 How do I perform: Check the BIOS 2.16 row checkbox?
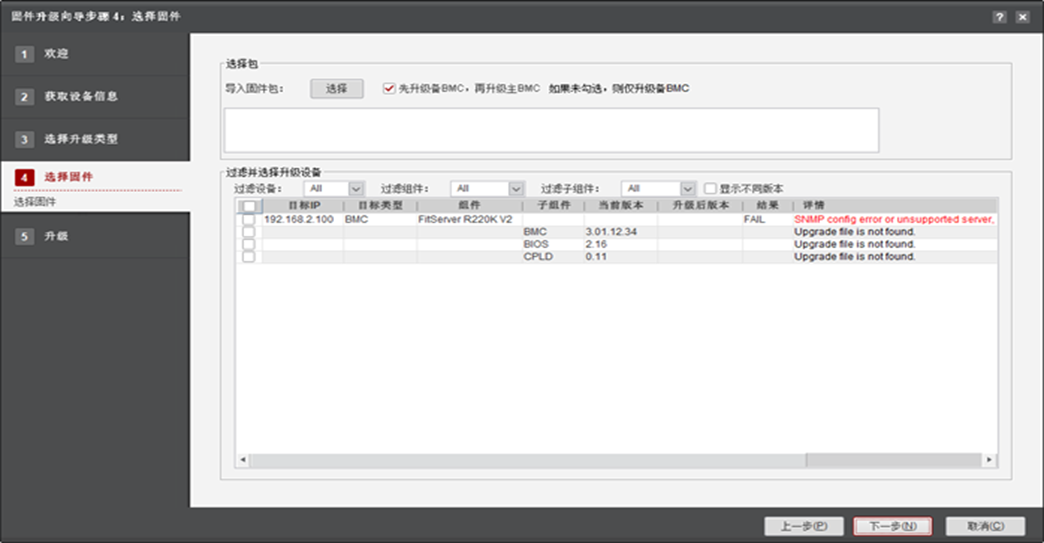pyautogui.click(x=248, y=244)
